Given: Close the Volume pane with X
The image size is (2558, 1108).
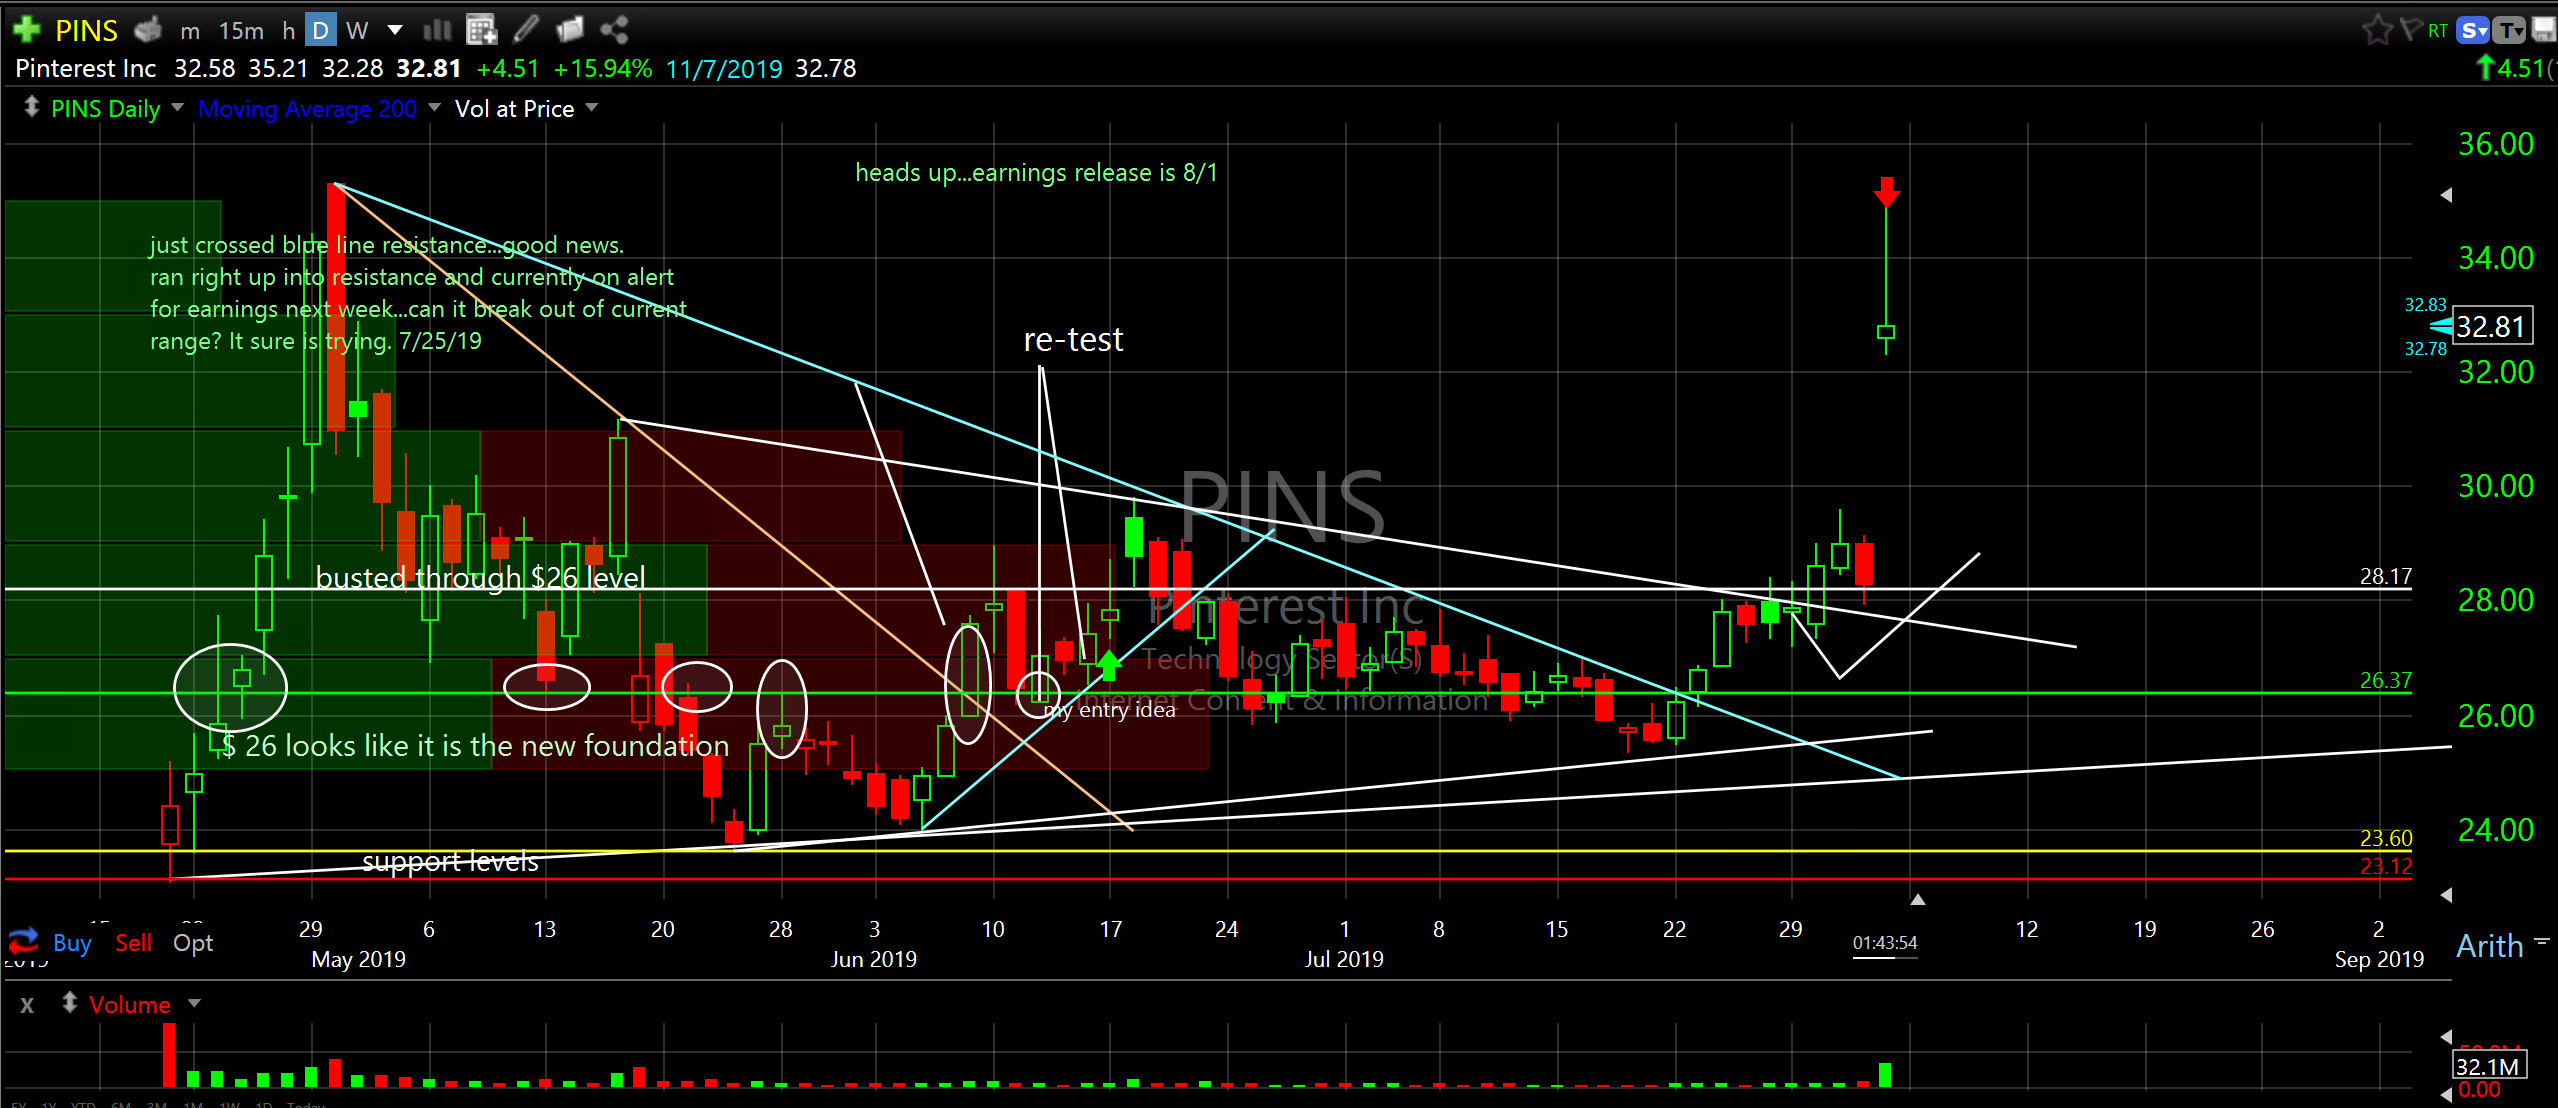Looking at the screenshot, I should (27, 1005).
